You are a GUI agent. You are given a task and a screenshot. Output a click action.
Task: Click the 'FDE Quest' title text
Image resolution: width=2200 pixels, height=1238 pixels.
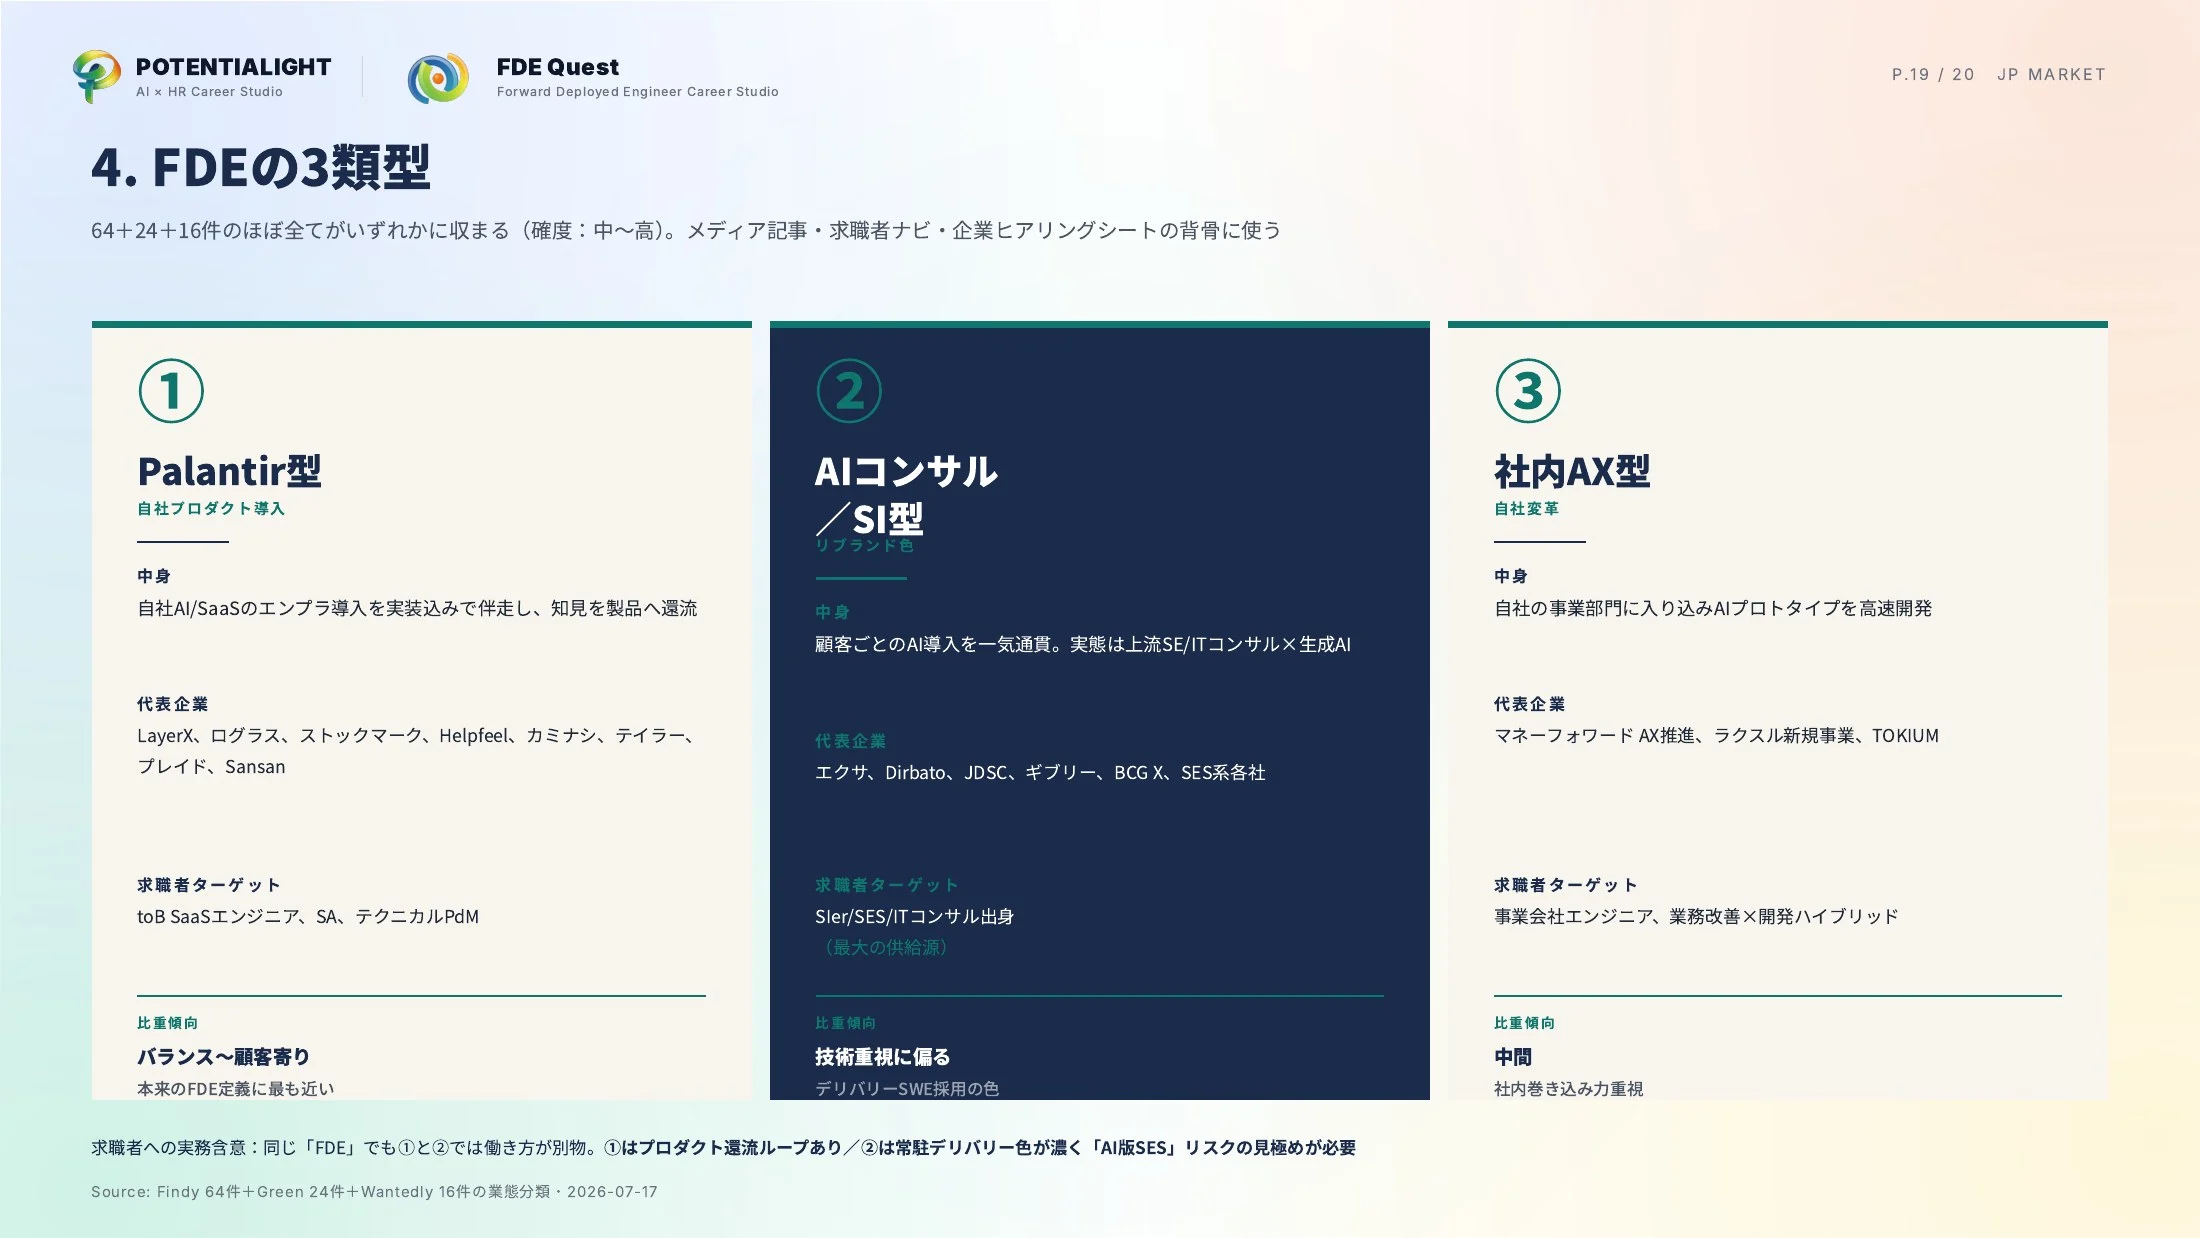(558, 67)
